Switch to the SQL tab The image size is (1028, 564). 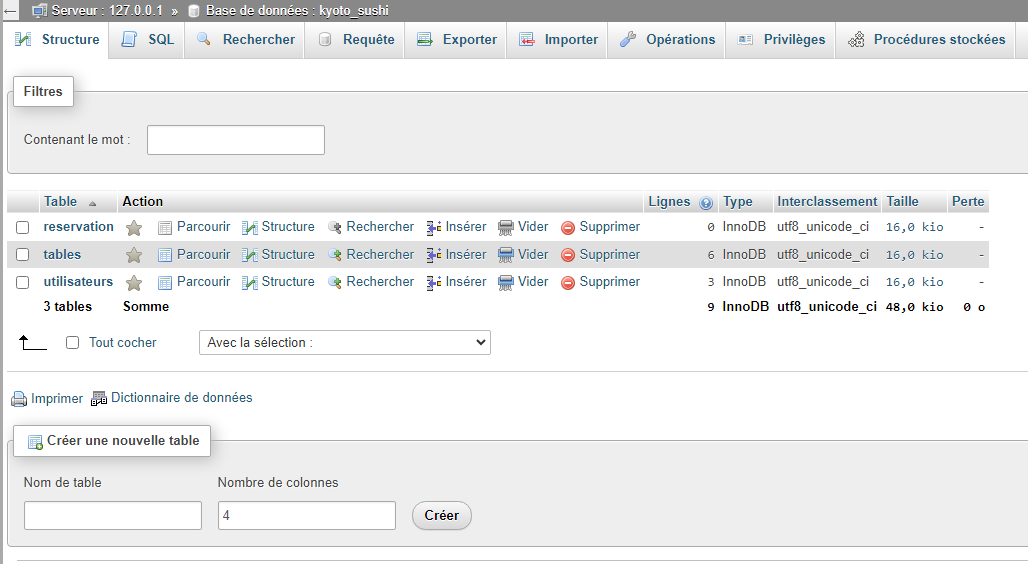147,40
